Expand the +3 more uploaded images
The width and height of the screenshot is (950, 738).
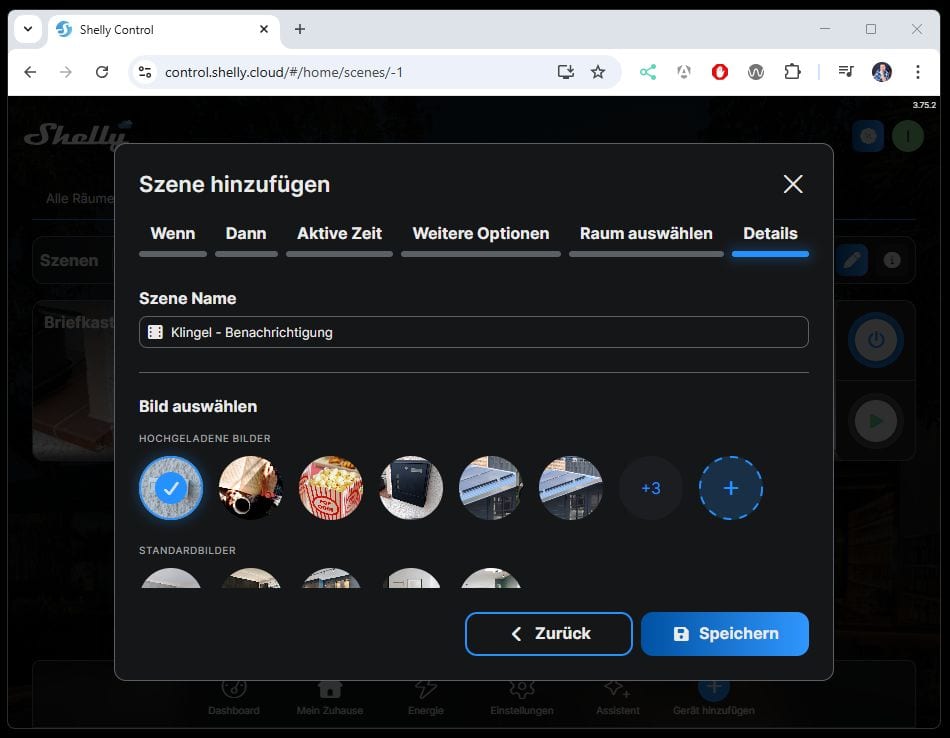651,488
